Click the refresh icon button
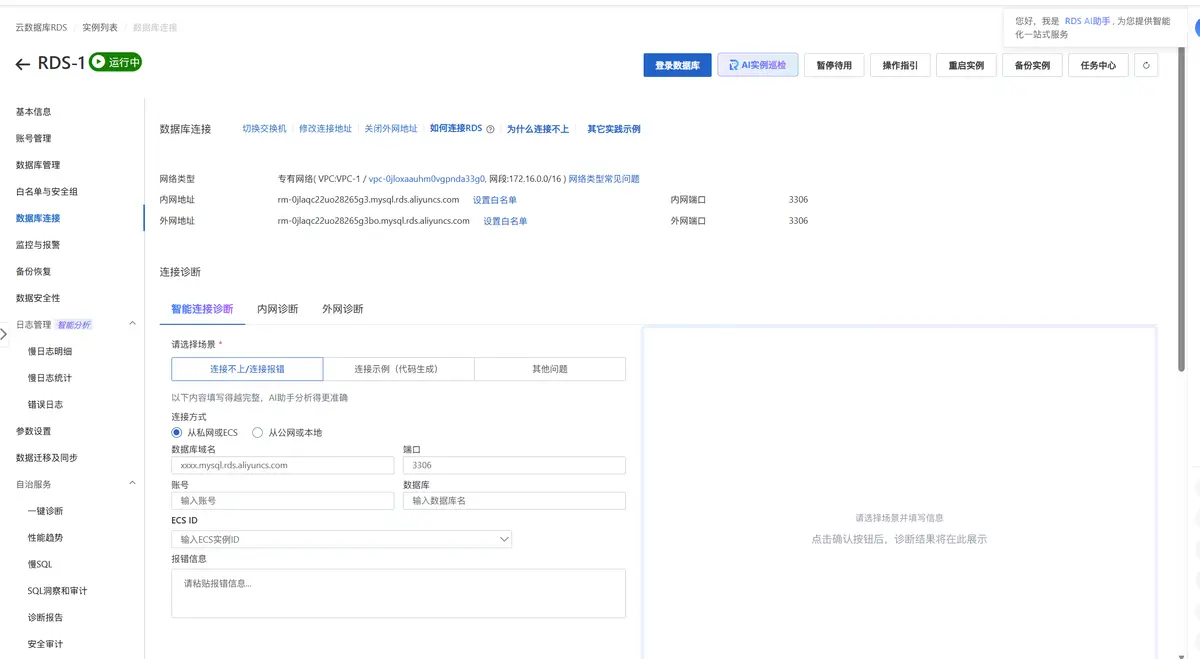 tap(1146, 66)
